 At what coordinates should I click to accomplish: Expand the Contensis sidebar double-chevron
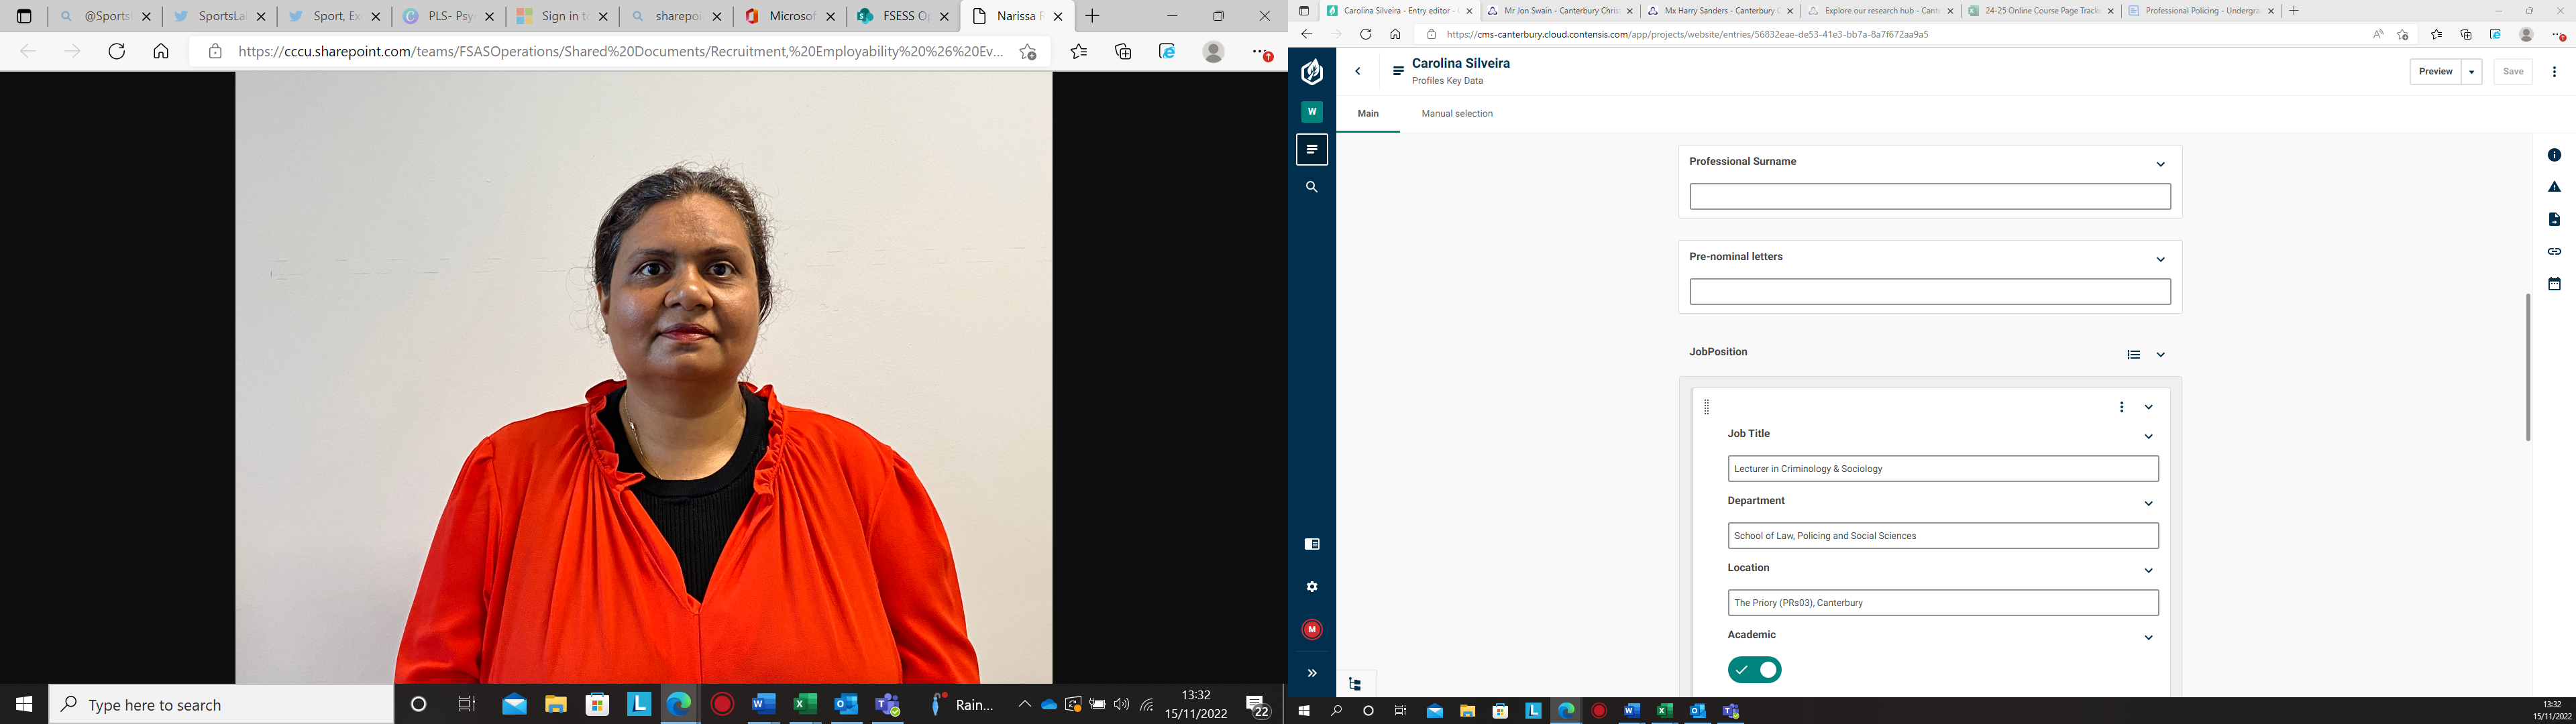1311,673
